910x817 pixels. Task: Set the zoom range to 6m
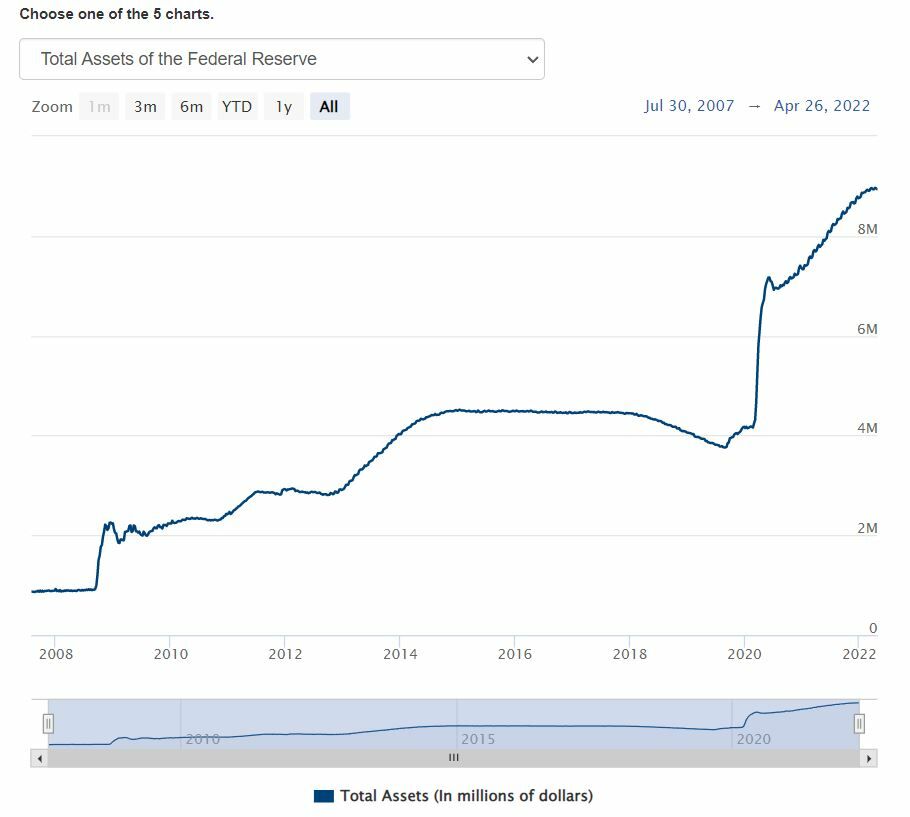[x=191, y=107]
